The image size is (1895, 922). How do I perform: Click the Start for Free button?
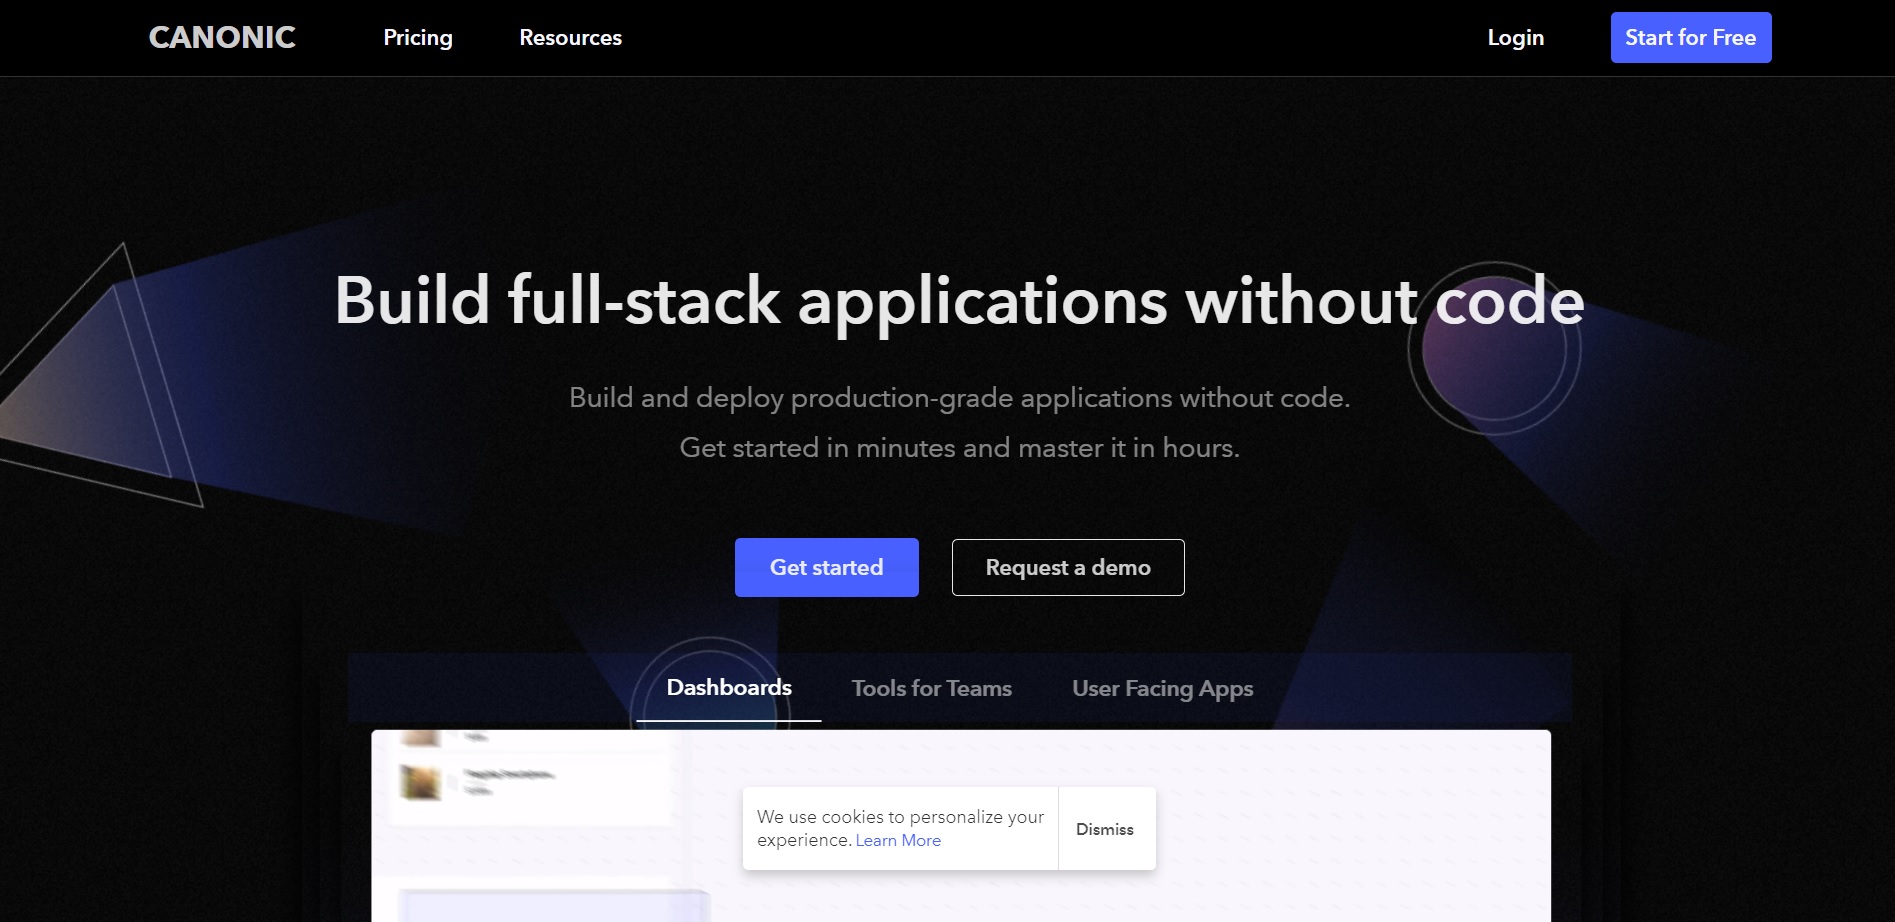tap(1691, 37)
